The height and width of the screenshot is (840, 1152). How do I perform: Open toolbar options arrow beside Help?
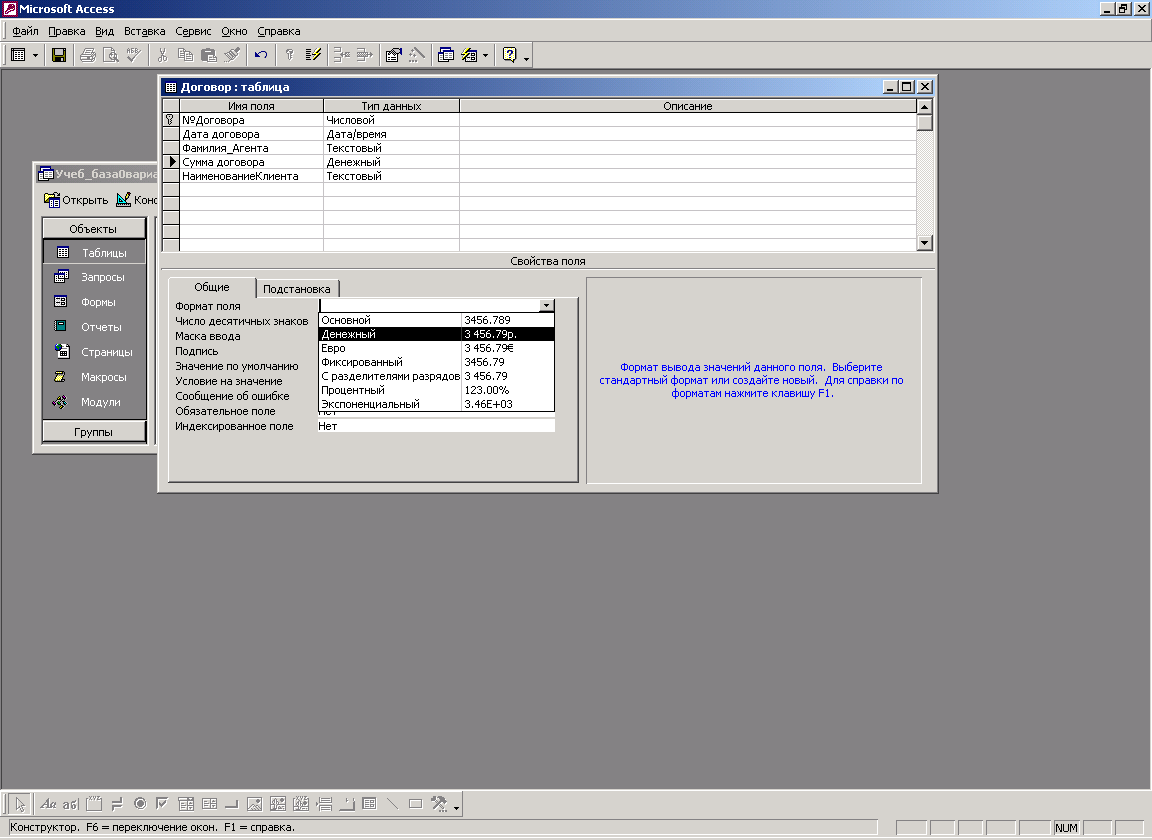pyautogui.click(x=527, y=57)
